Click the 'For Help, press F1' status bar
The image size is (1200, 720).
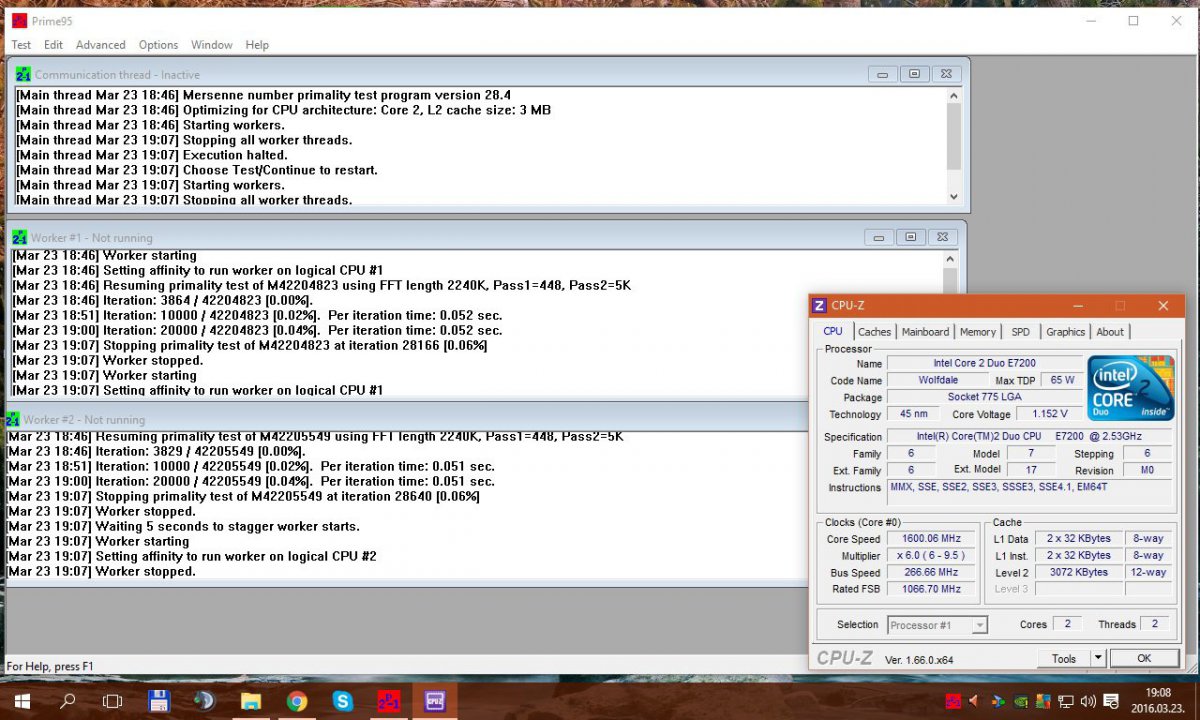[49, 666]
